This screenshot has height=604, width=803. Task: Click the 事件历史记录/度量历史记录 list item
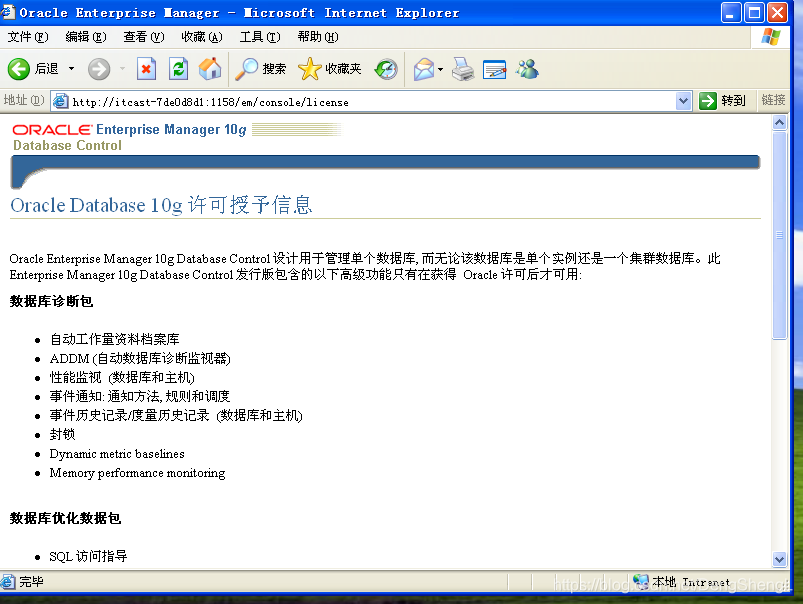click(176, 415)
